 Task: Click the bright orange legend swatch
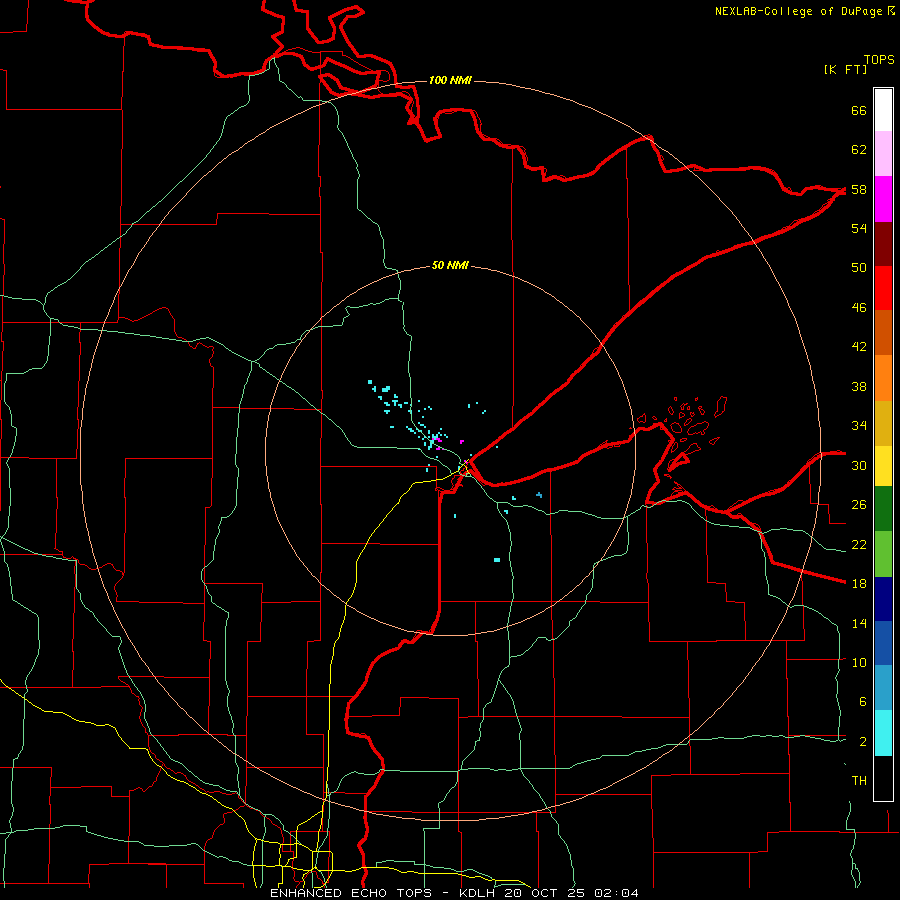883,378
